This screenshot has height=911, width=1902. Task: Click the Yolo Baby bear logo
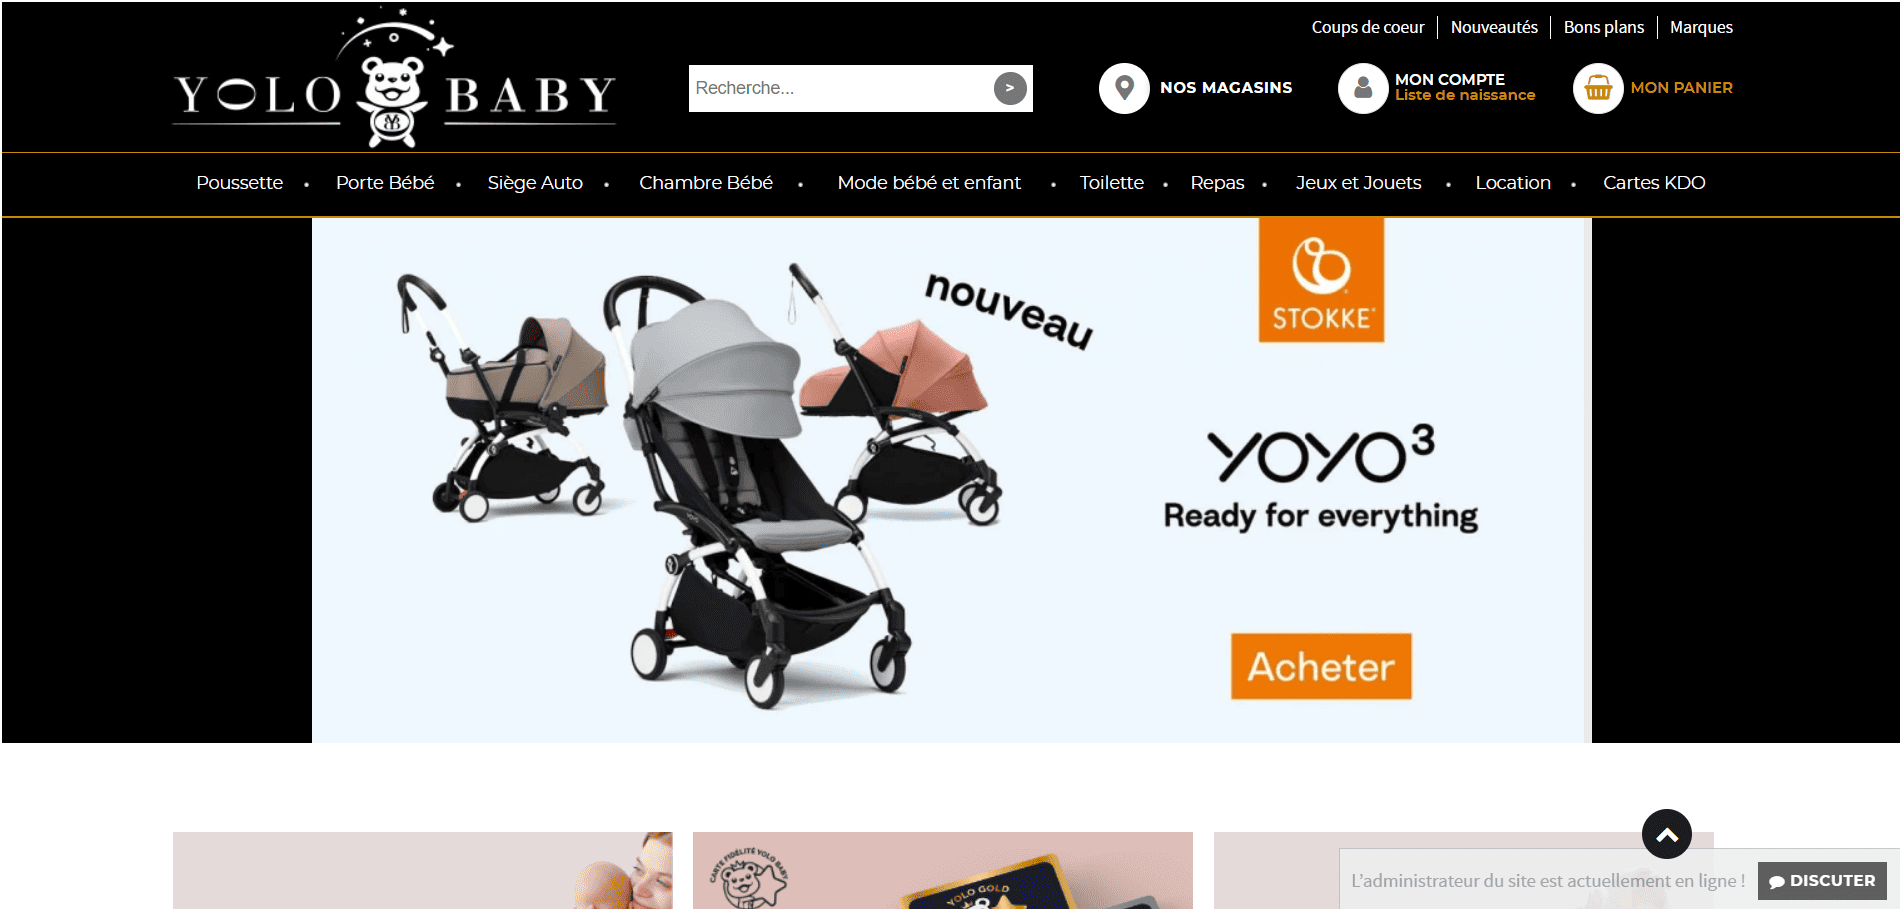point(394,78)
